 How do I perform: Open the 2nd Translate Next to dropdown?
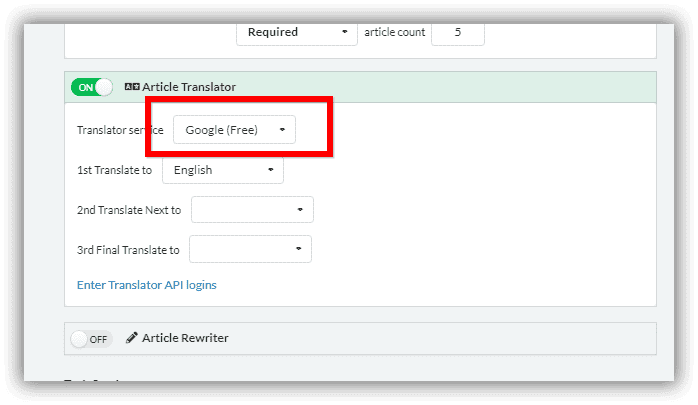[252, 209]
